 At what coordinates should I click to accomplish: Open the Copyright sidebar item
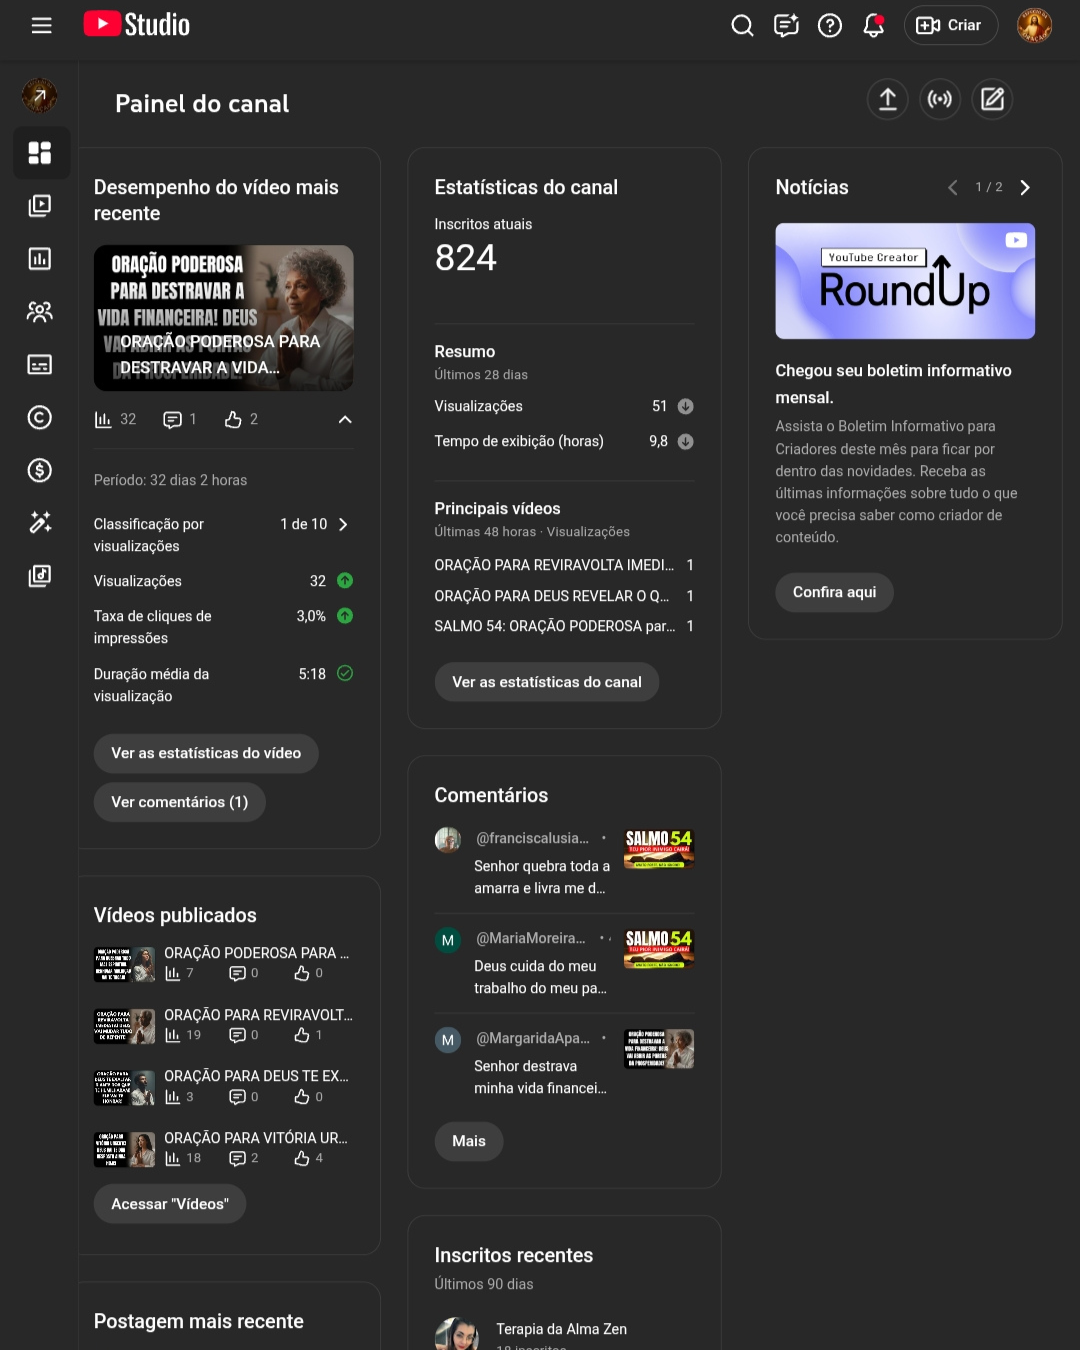[x=40, y=418]
